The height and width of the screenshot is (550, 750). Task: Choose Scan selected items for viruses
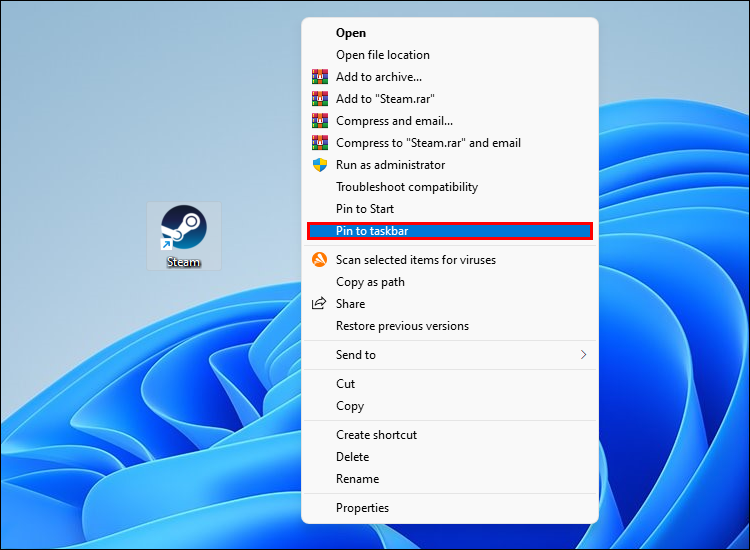(450, 260)
